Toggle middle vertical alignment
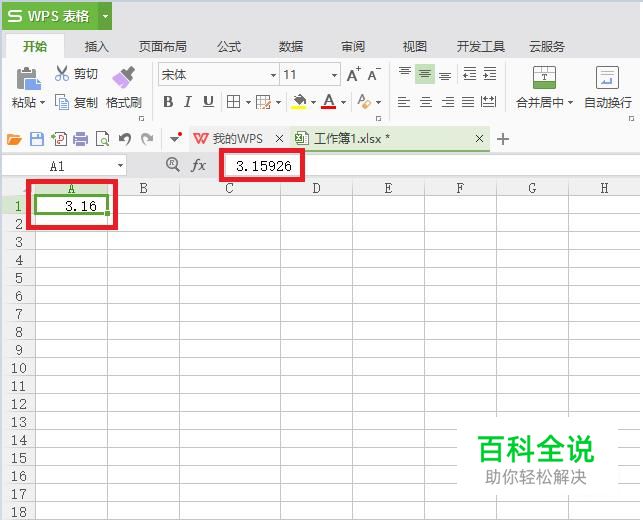 click(x=425, y=74)
